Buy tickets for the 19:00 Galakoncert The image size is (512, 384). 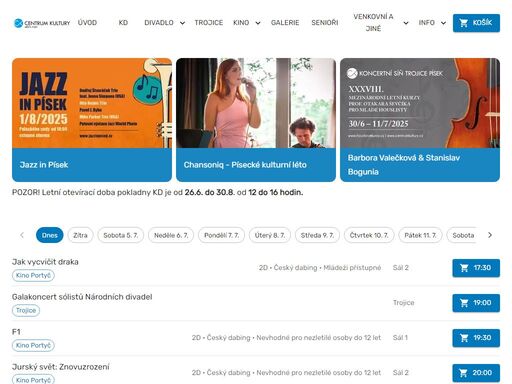[x=476, y=303]
